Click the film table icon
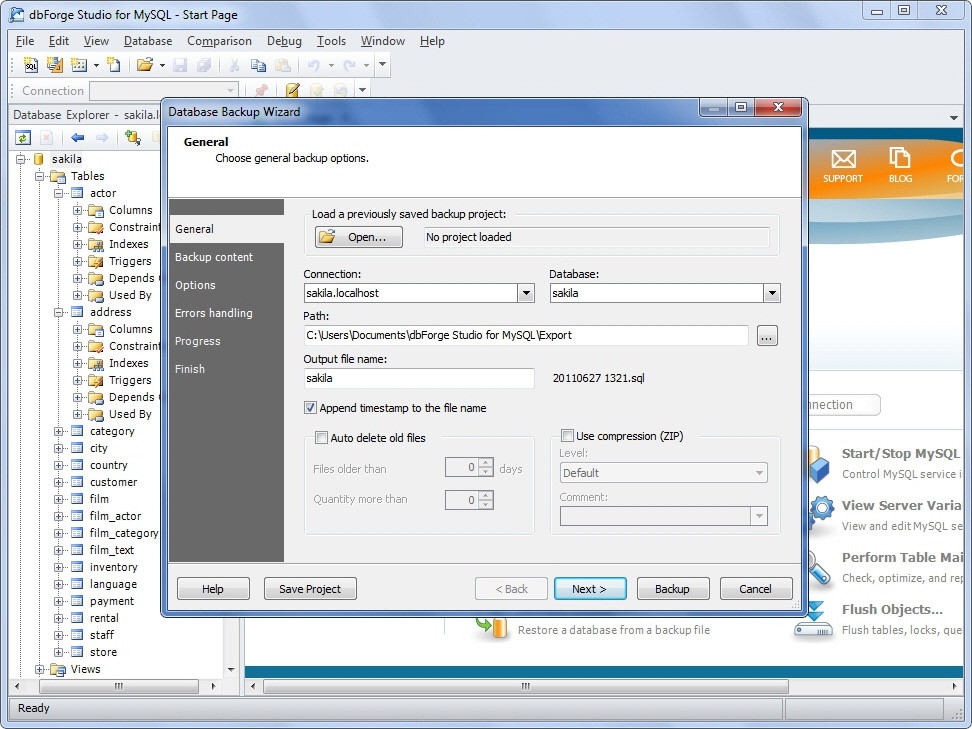 (77, 499)
